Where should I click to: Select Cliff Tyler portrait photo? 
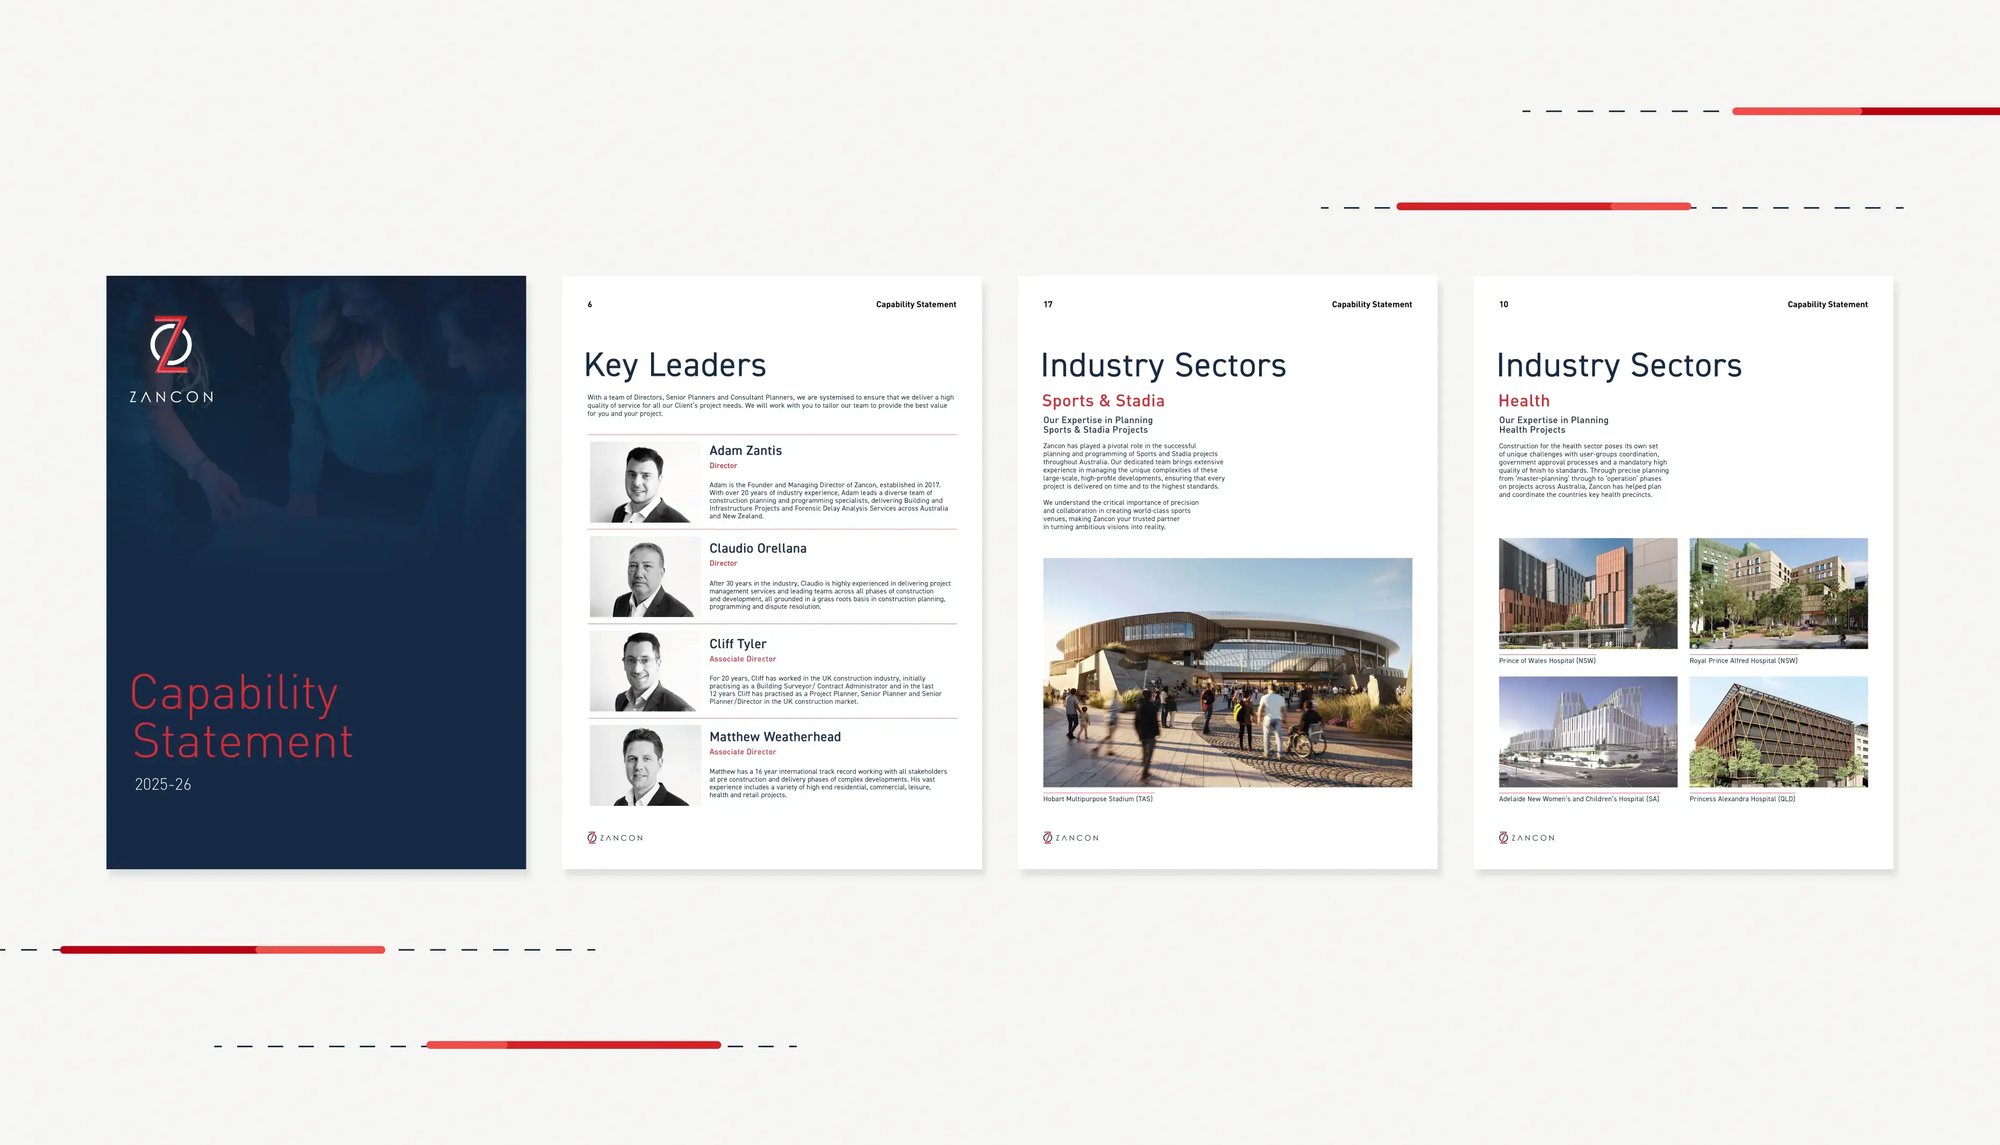pyautogui.click(x=645, y=671)
